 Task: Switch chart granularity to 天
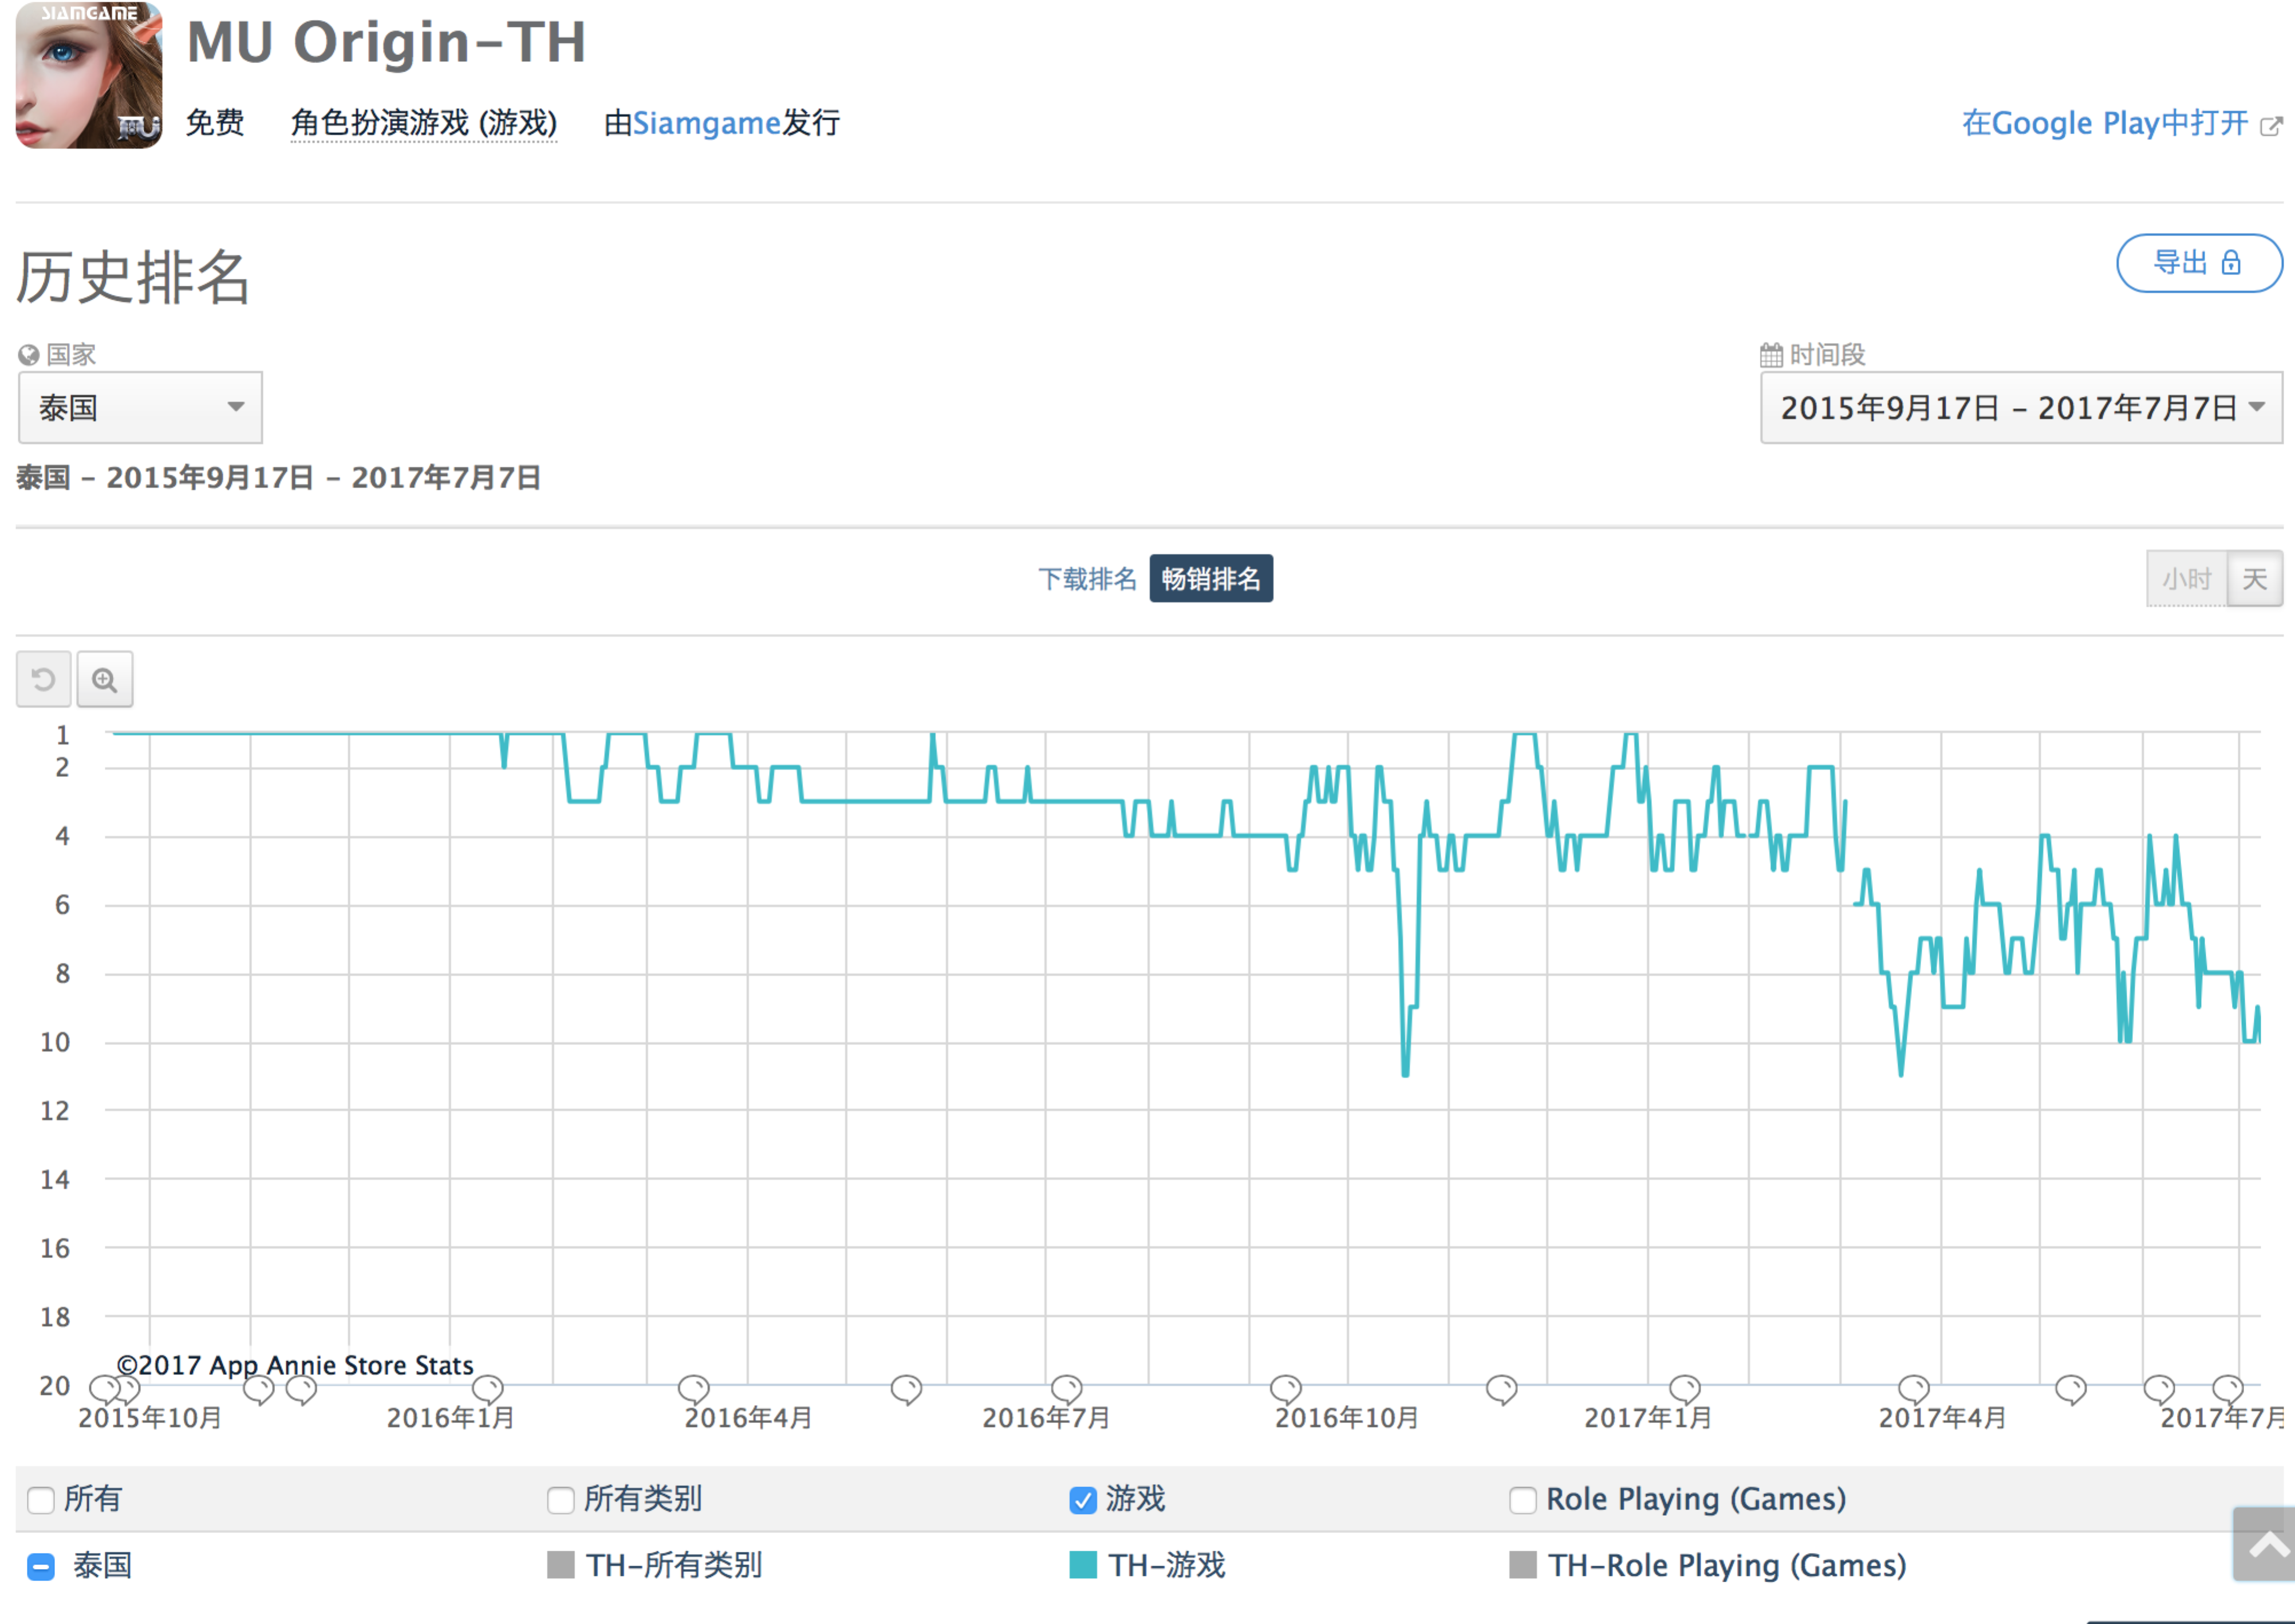(x=2255, y=579)
